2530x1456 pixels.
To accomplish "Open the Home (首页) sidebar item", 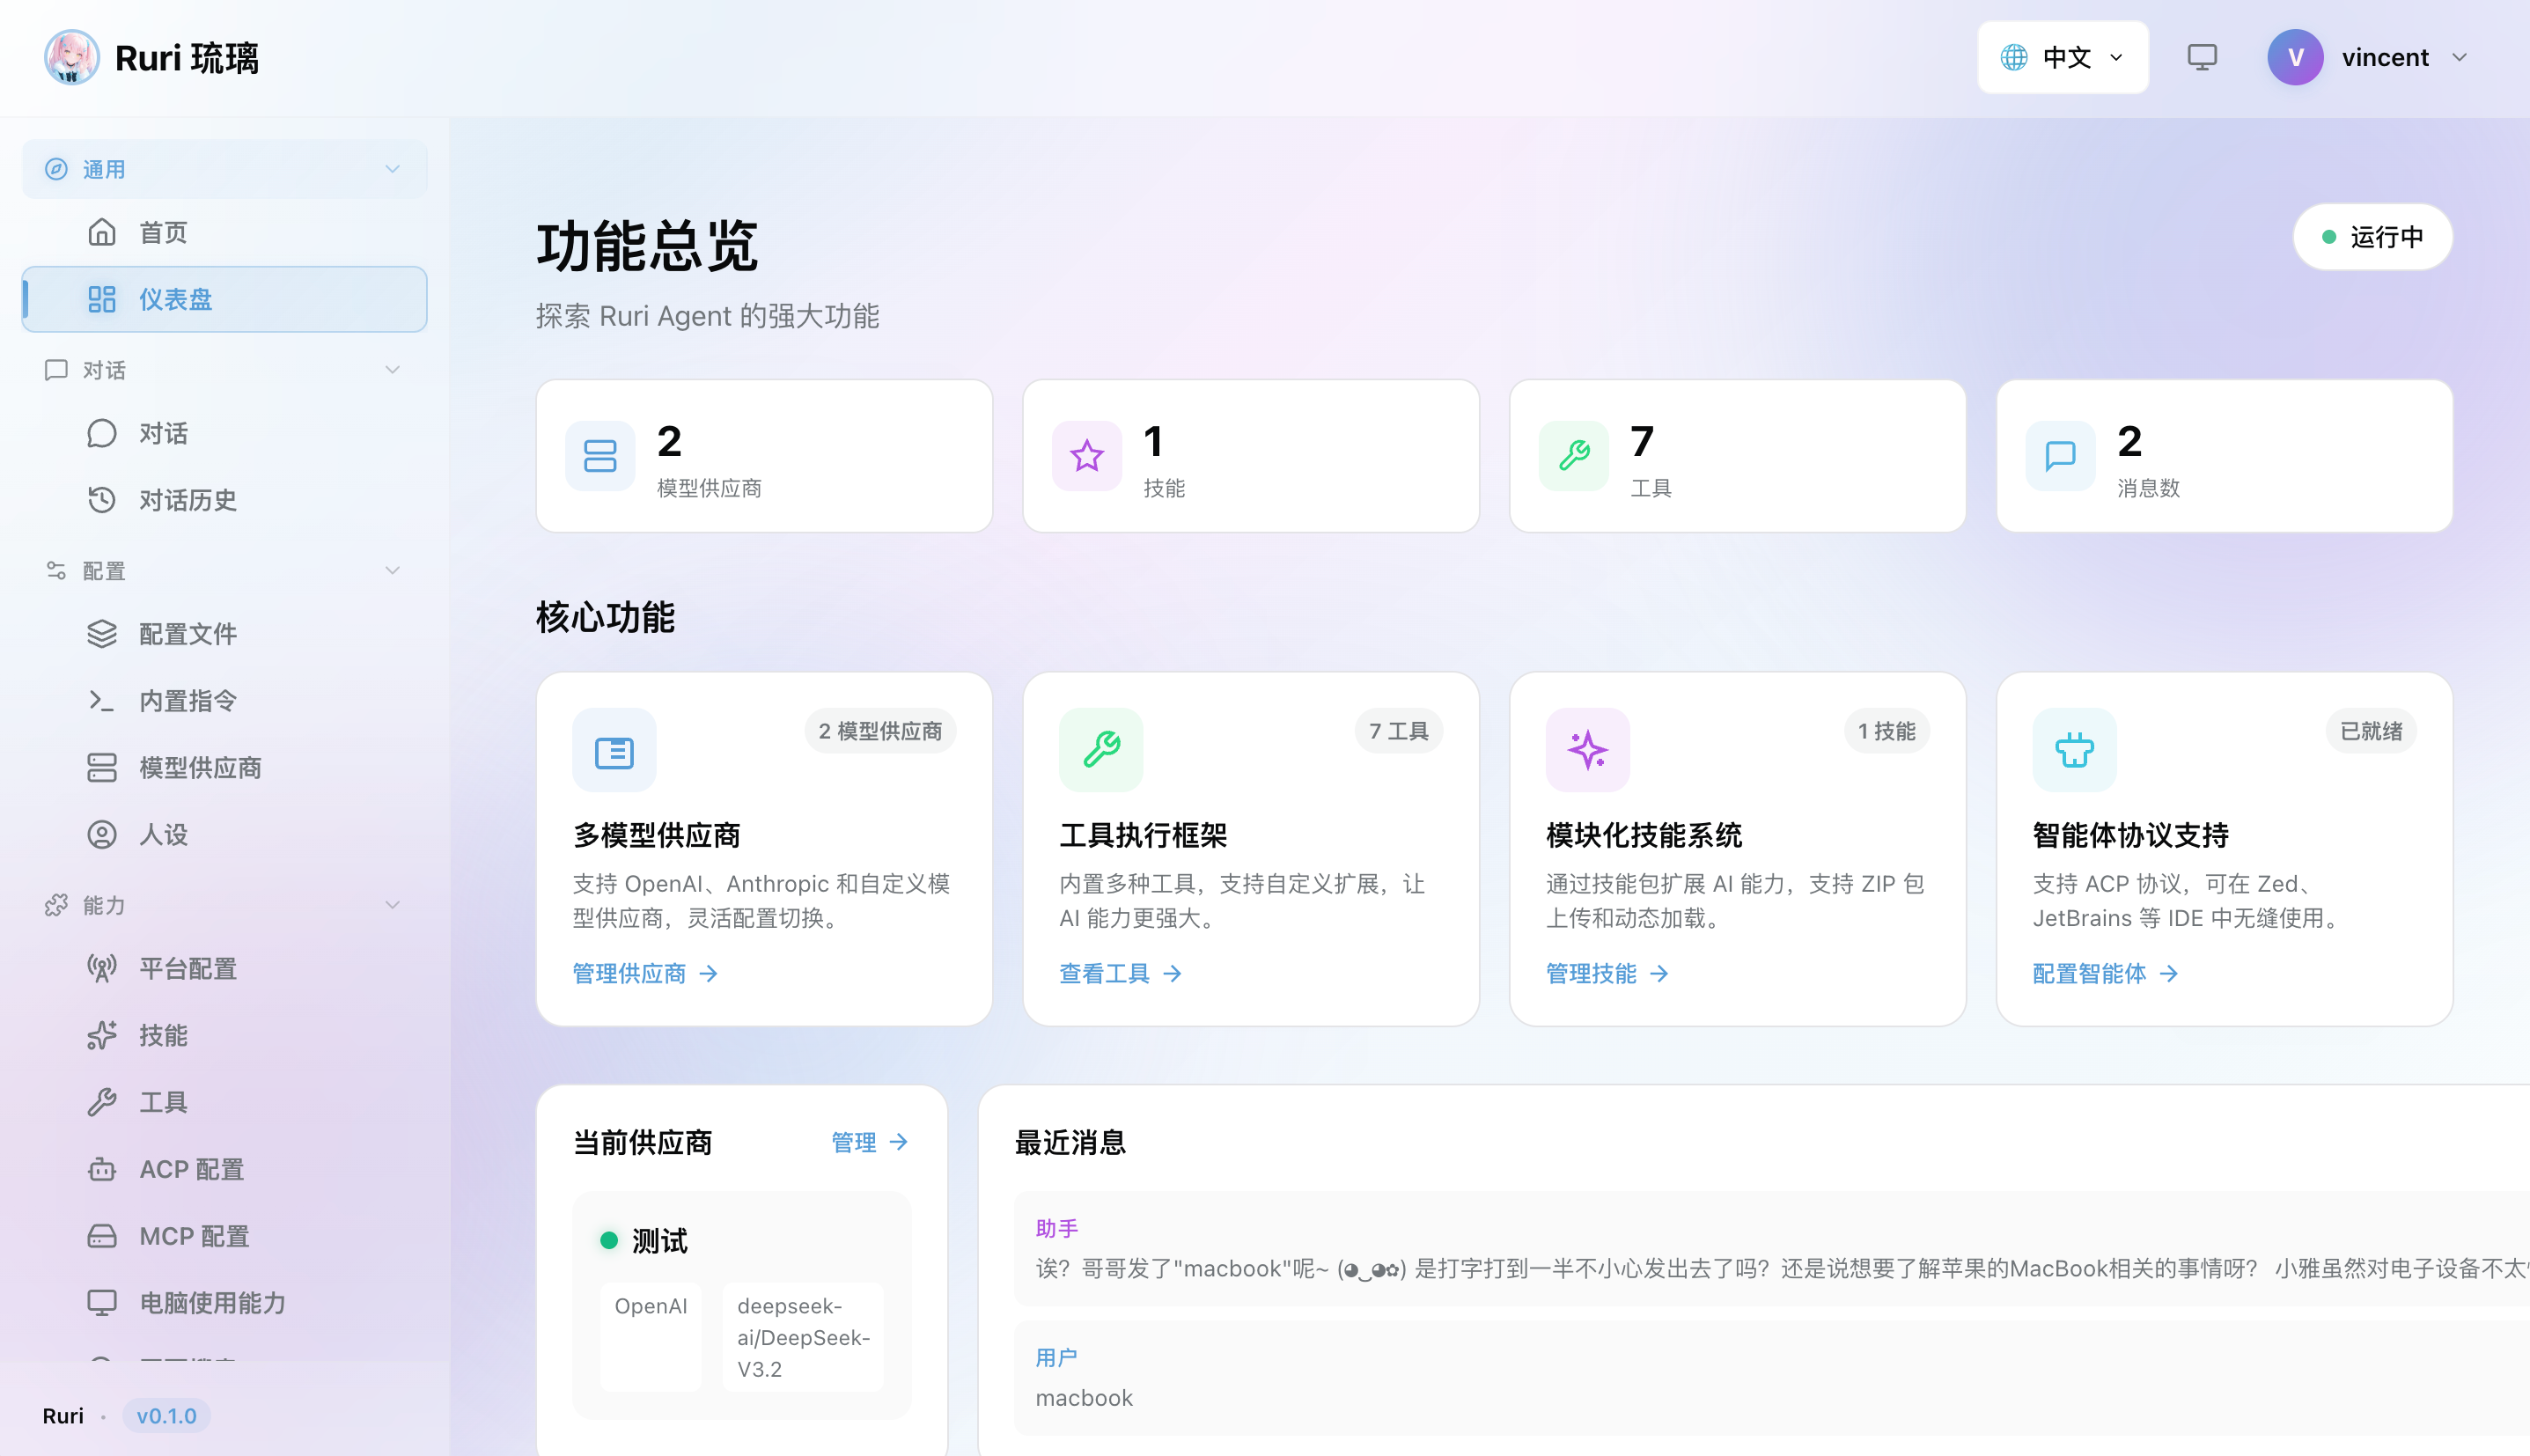I will tap(224, 232).
